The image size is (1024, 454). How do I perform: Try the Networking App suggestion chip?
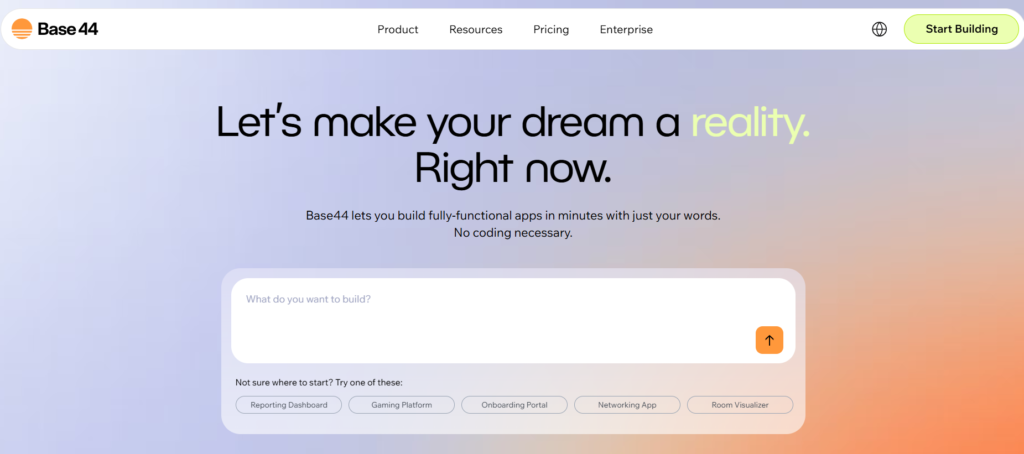tap(627, 405)
